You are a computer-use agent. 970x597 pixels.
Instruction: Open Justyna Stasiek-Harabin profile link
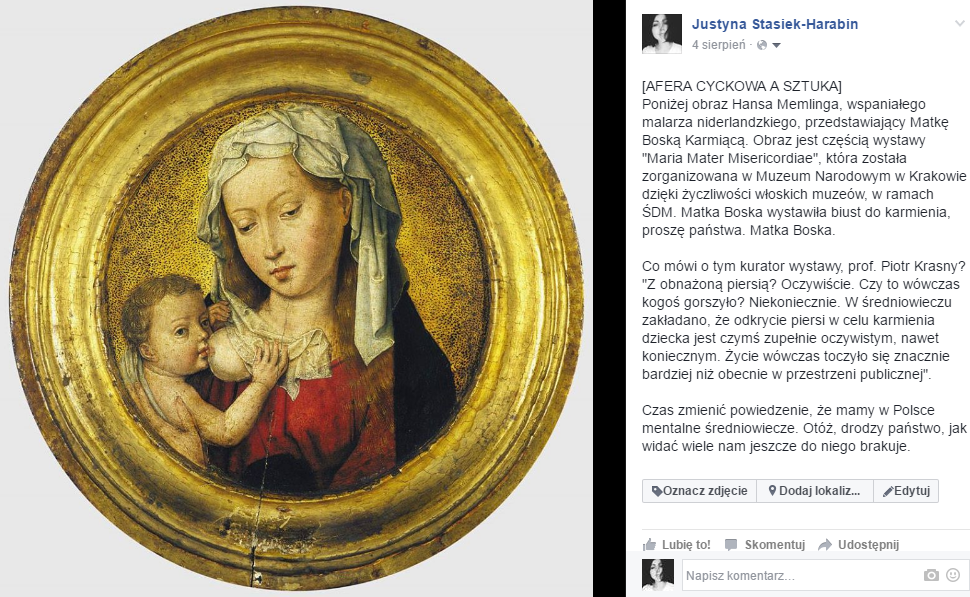[775, 24]
